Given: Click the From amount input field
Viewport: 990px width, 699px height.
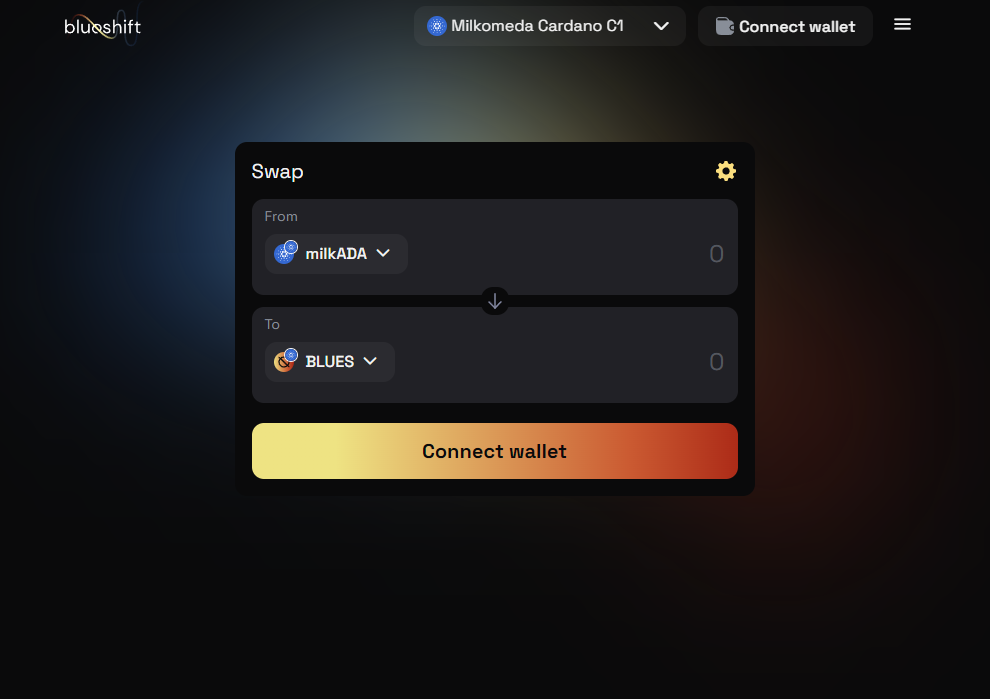Looking at the screenshot, I should 568,254.
